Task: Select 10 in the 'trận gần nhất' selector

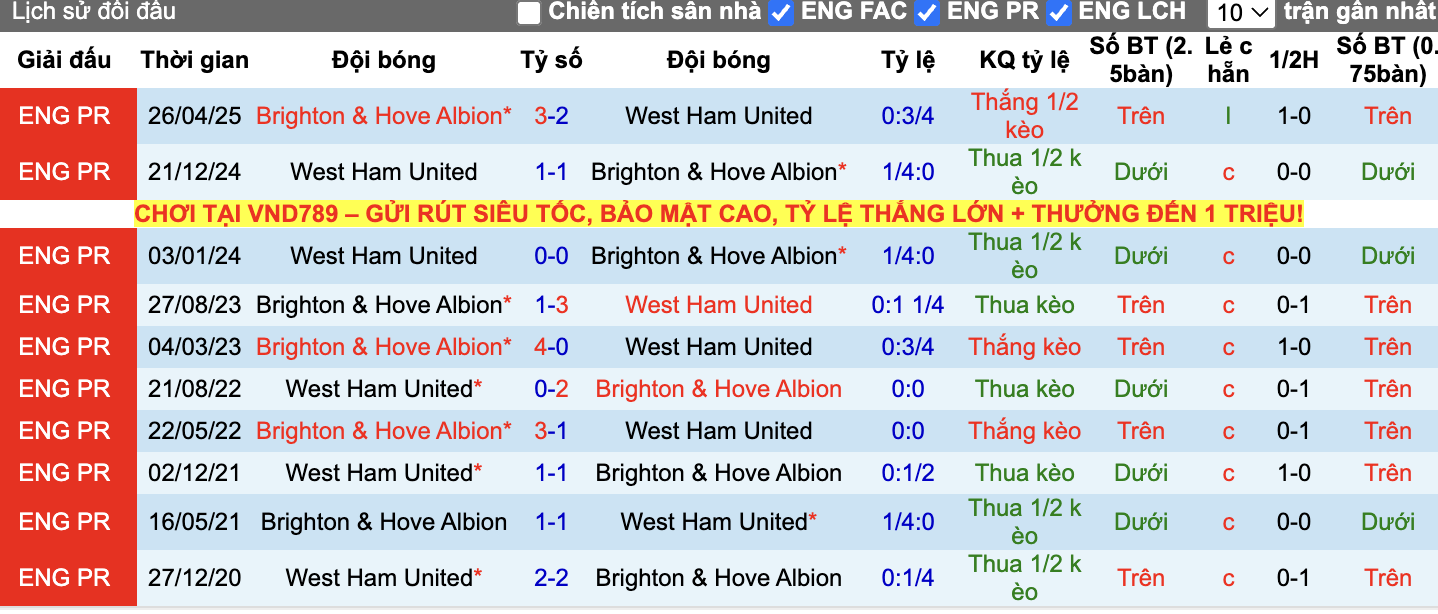Action: point(1239,13)
